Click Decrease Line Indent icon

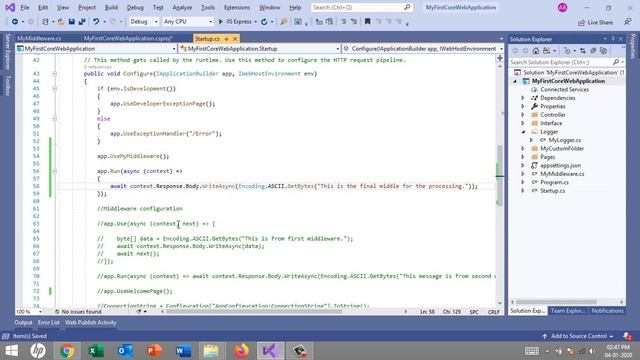(319, 22)
